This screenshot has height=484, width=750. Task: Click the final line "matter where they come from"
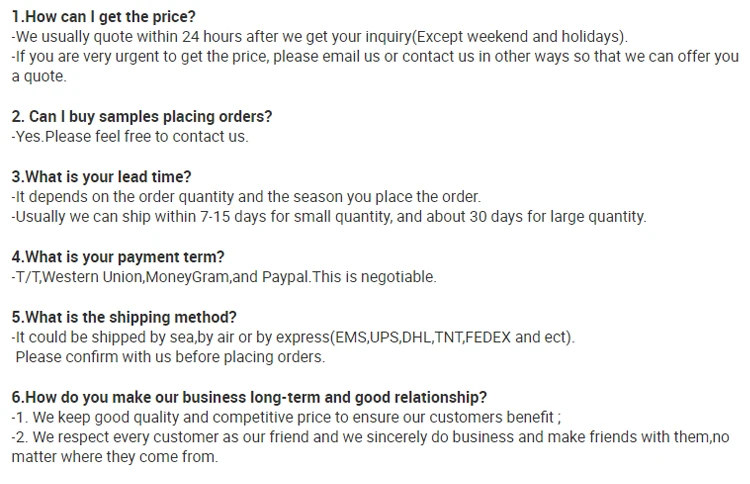pyautogui.click(x=114, y=457)
